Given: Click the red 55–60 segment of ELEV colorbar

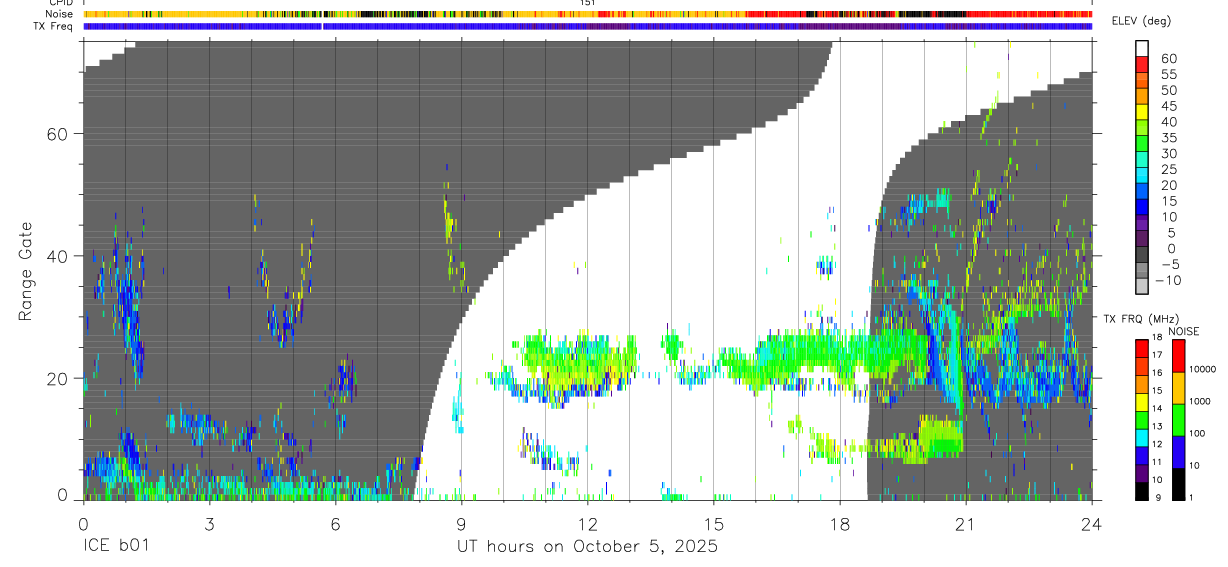Looking at the screenshot, I should pyautogui.click(x=1142, y=66).
